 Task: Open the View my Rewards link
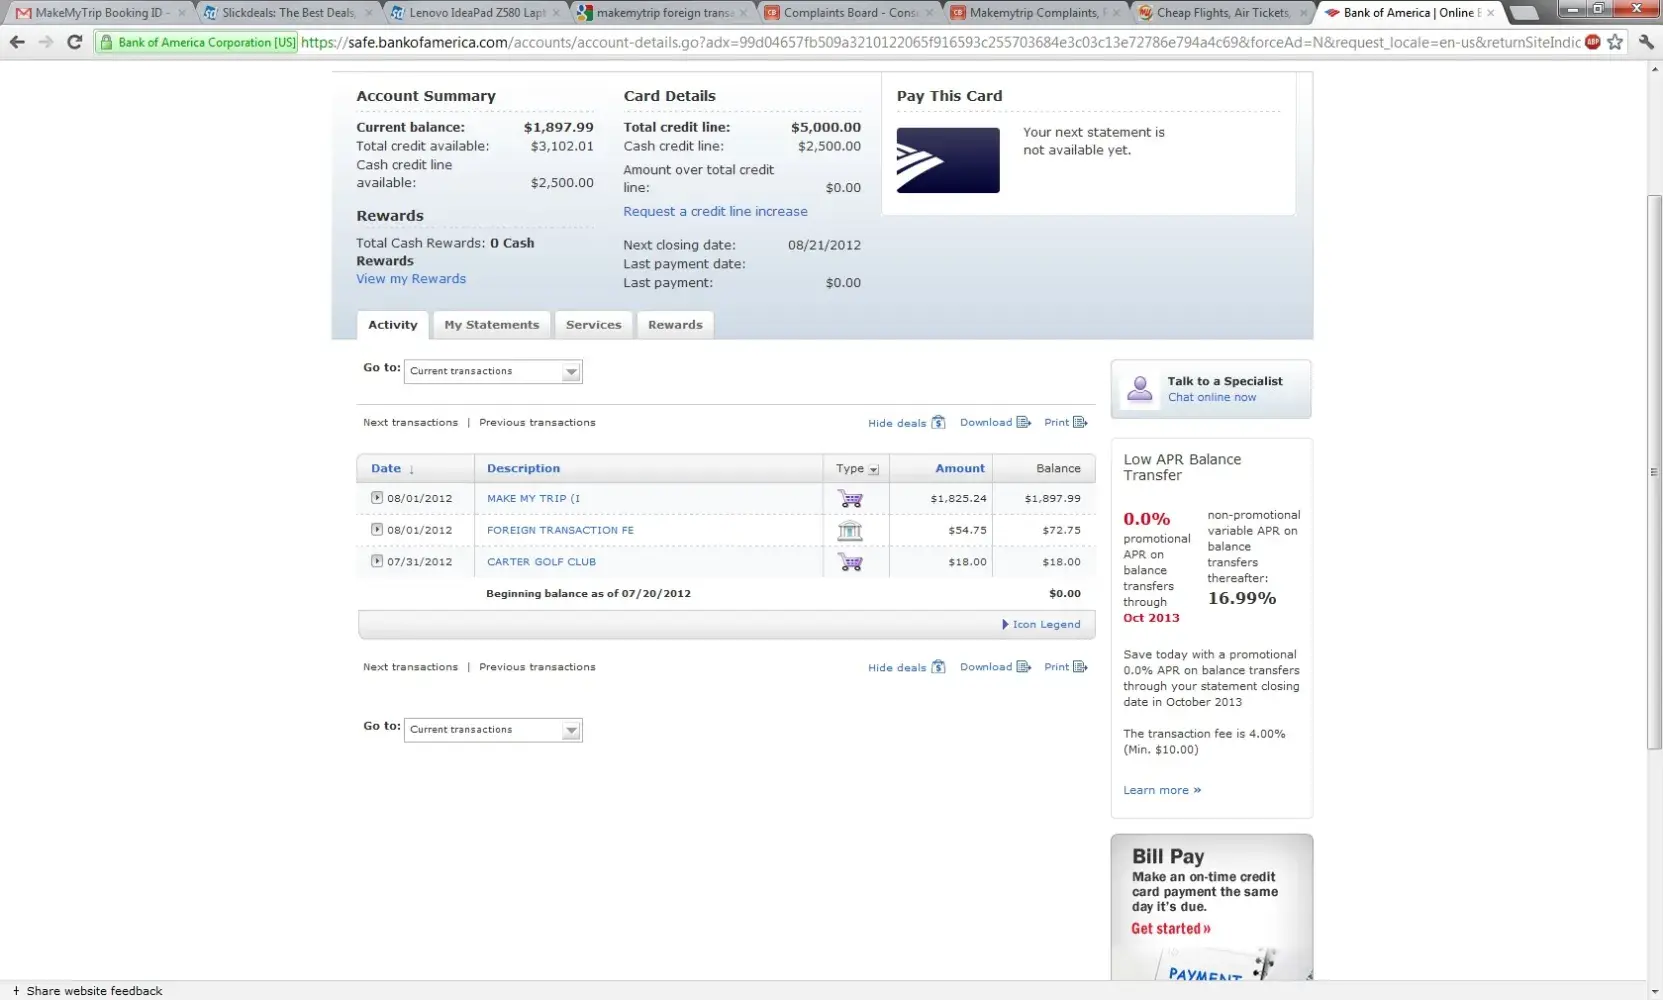(411, 279)
